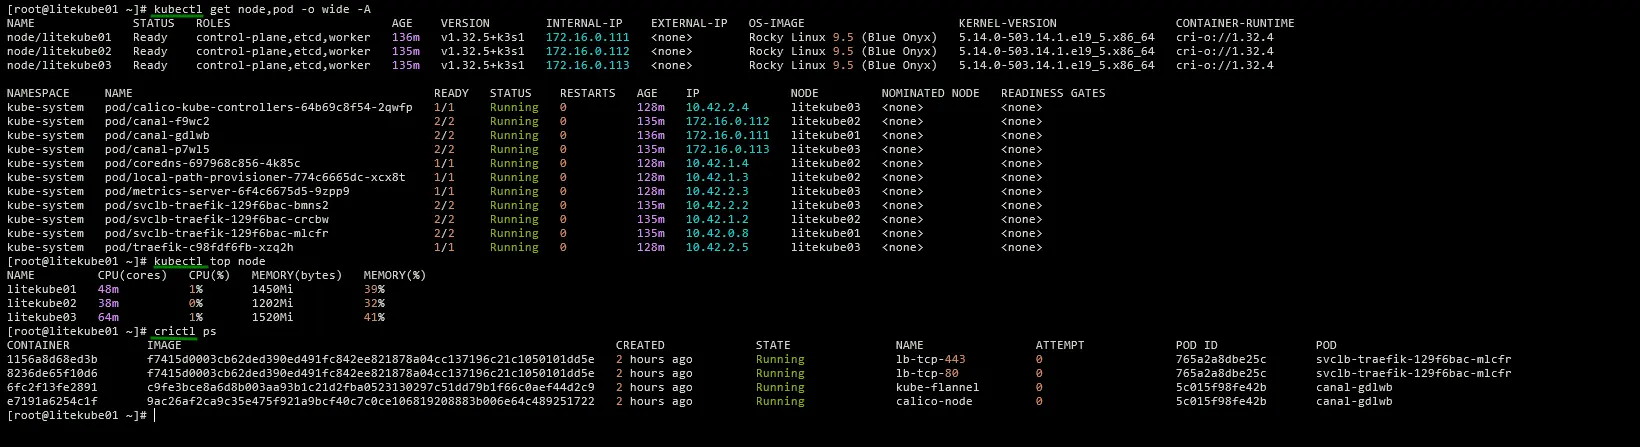Click pod IP 10.42.2.3
The width and height of the screenshot is (1640, 447).
click(x=717, y=191)
